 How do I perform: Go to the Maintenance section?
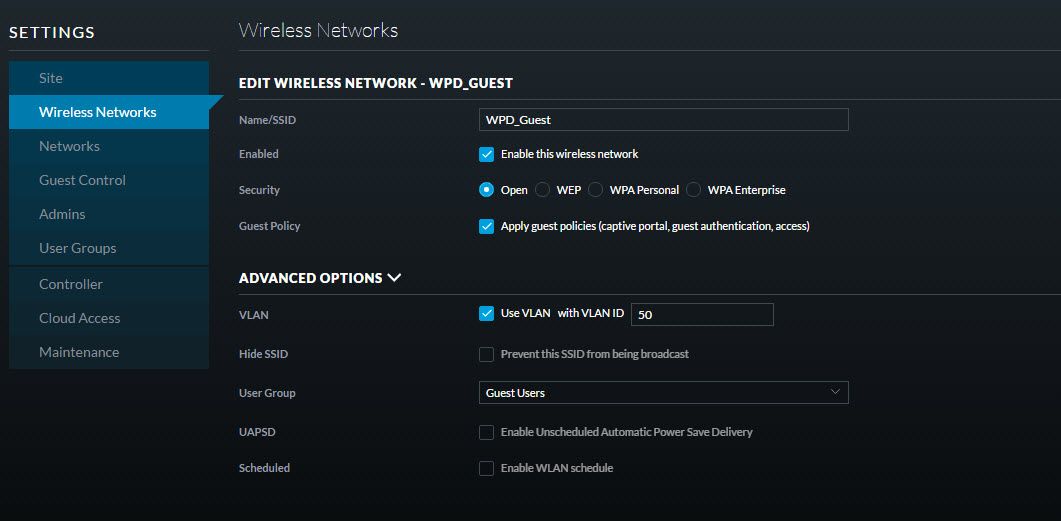[x=79, y=352]
